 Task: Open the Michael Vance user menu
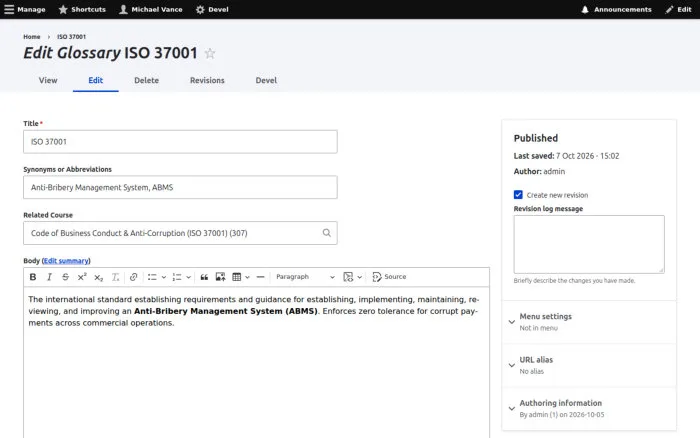pos(151,9)
